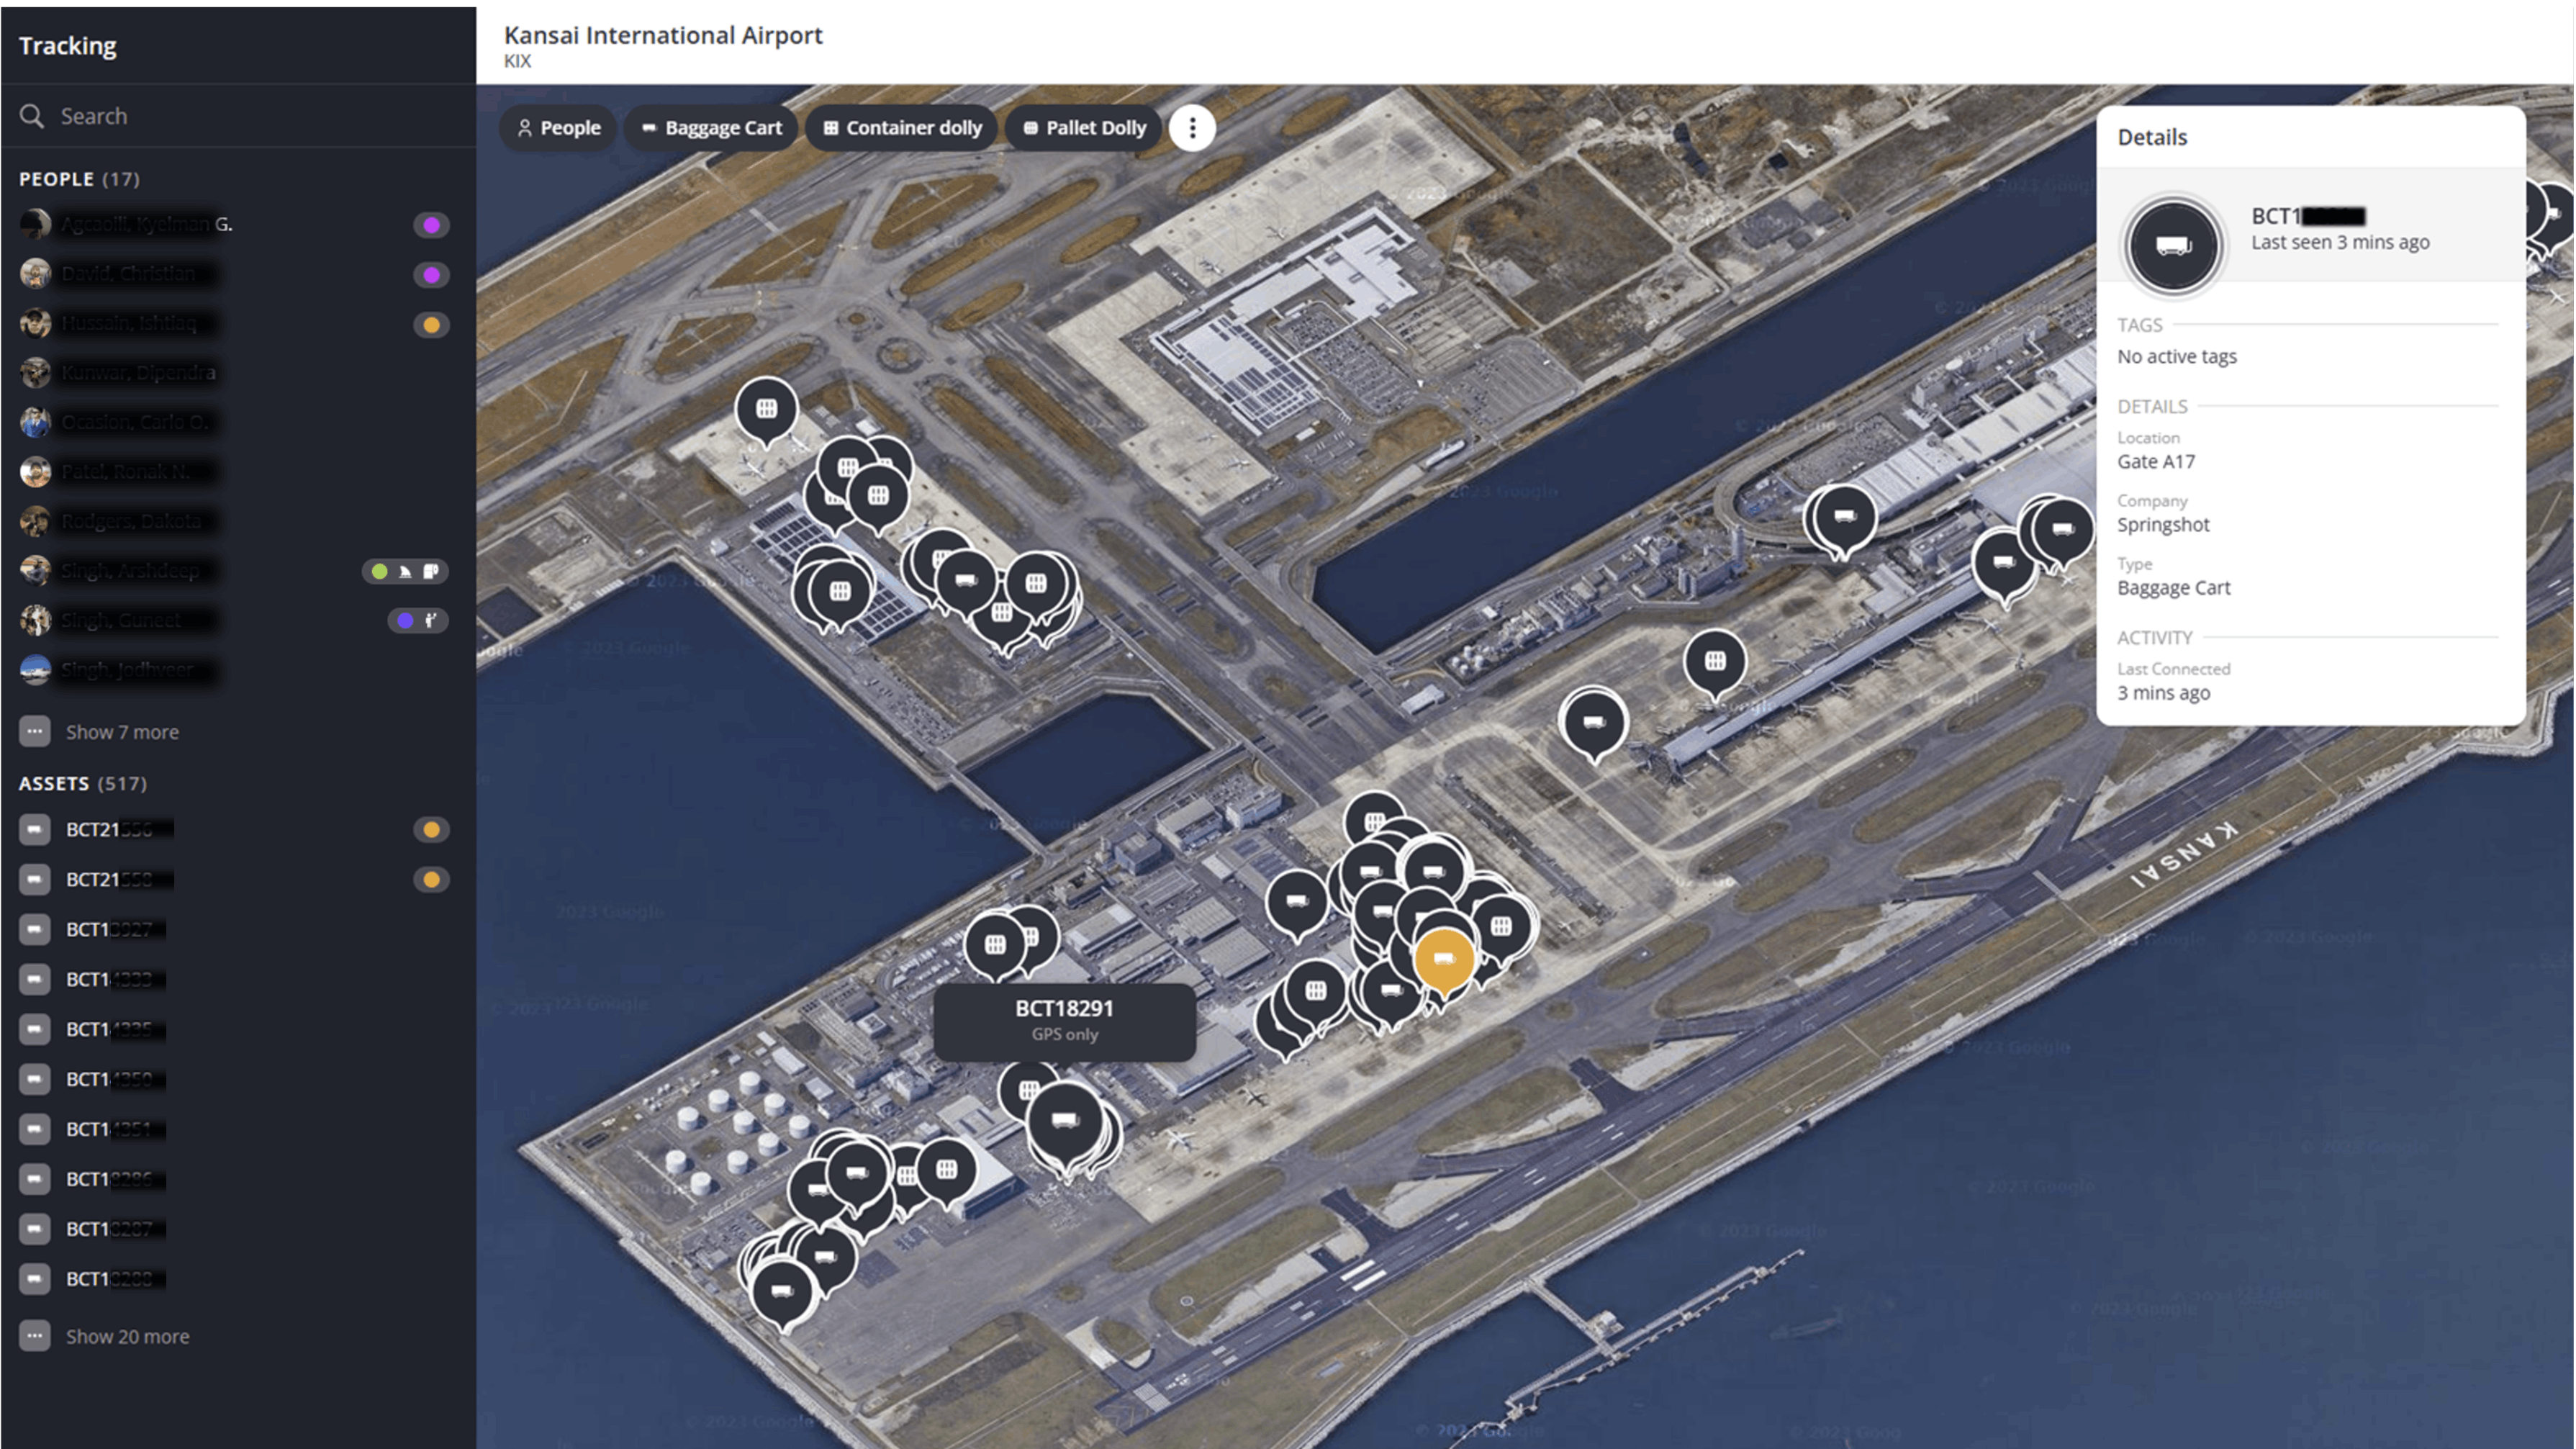Viewport: 2576px width, 1449px height.
Task: Open the three-dot filter overflow menu
Action: click(1192, 128)
